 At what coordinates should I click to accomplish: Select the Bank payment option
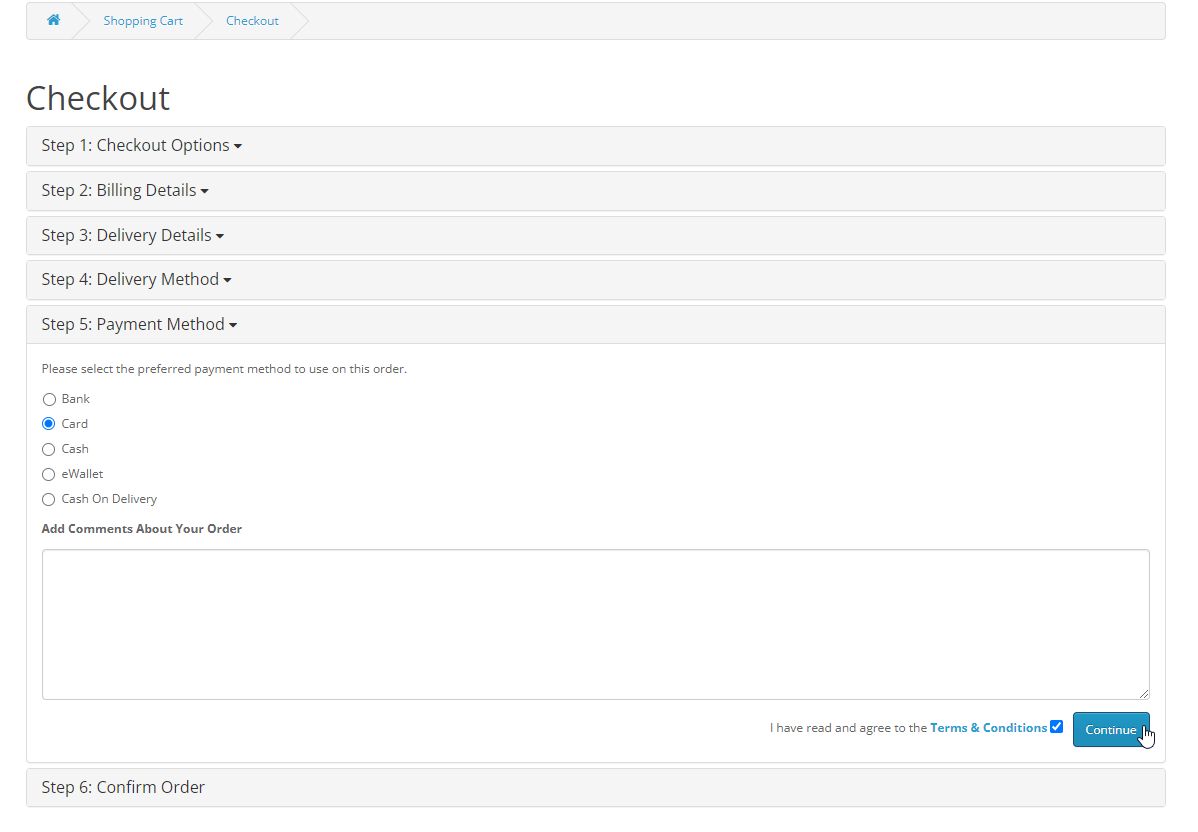point(49,400)
